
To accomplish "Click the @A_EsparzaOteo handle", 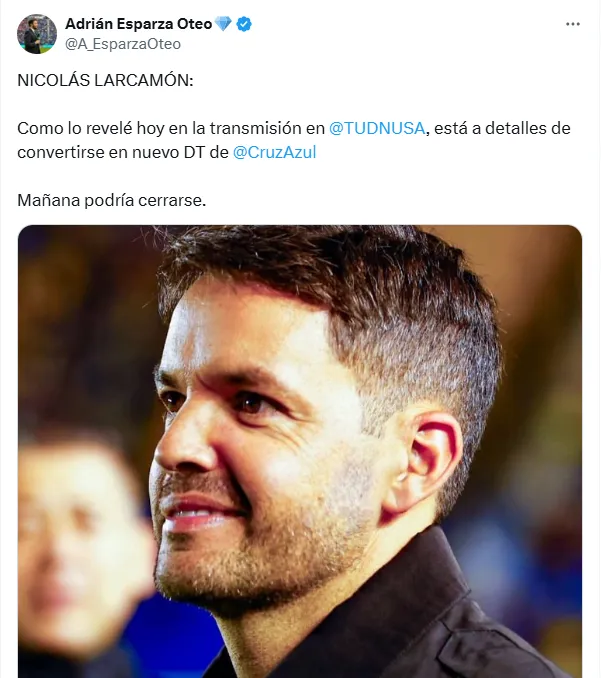I will pyautogui.click(x=123, y=44).
